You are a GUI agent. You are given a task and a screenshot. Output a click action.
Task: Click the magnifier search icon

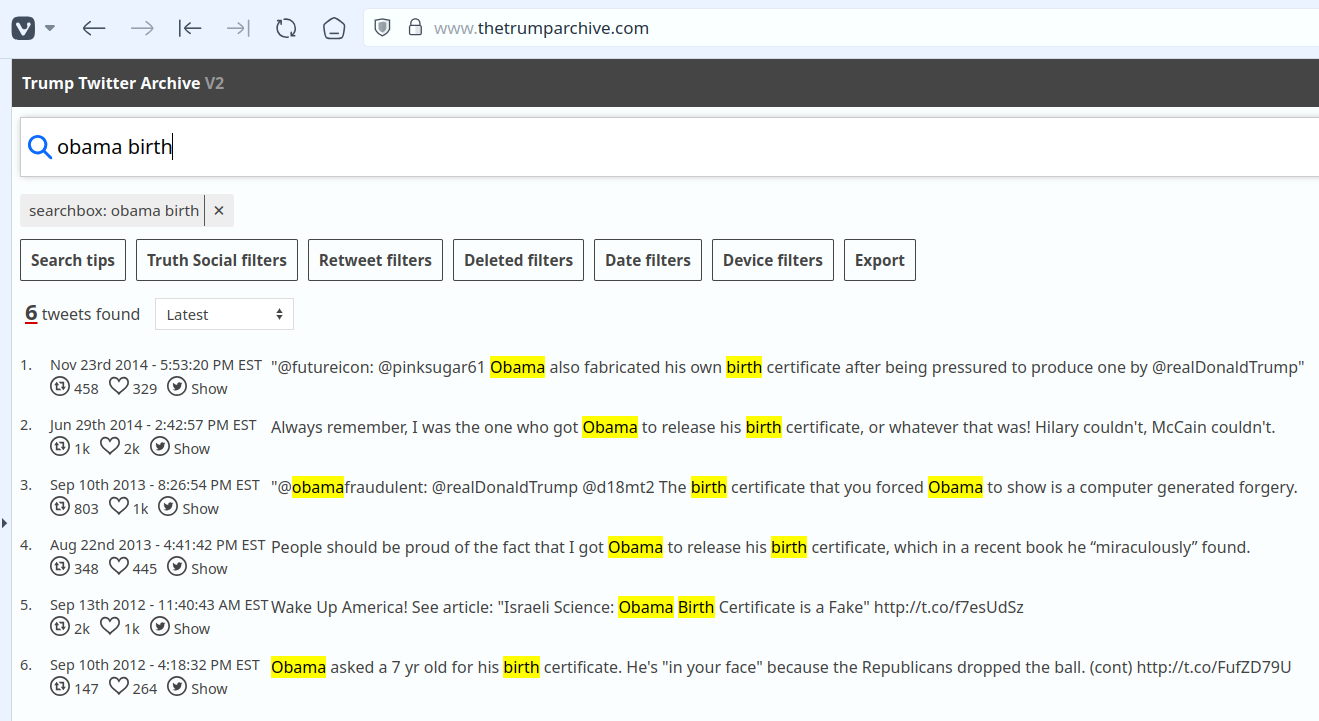pyautogui.click(x=39, y=148)
